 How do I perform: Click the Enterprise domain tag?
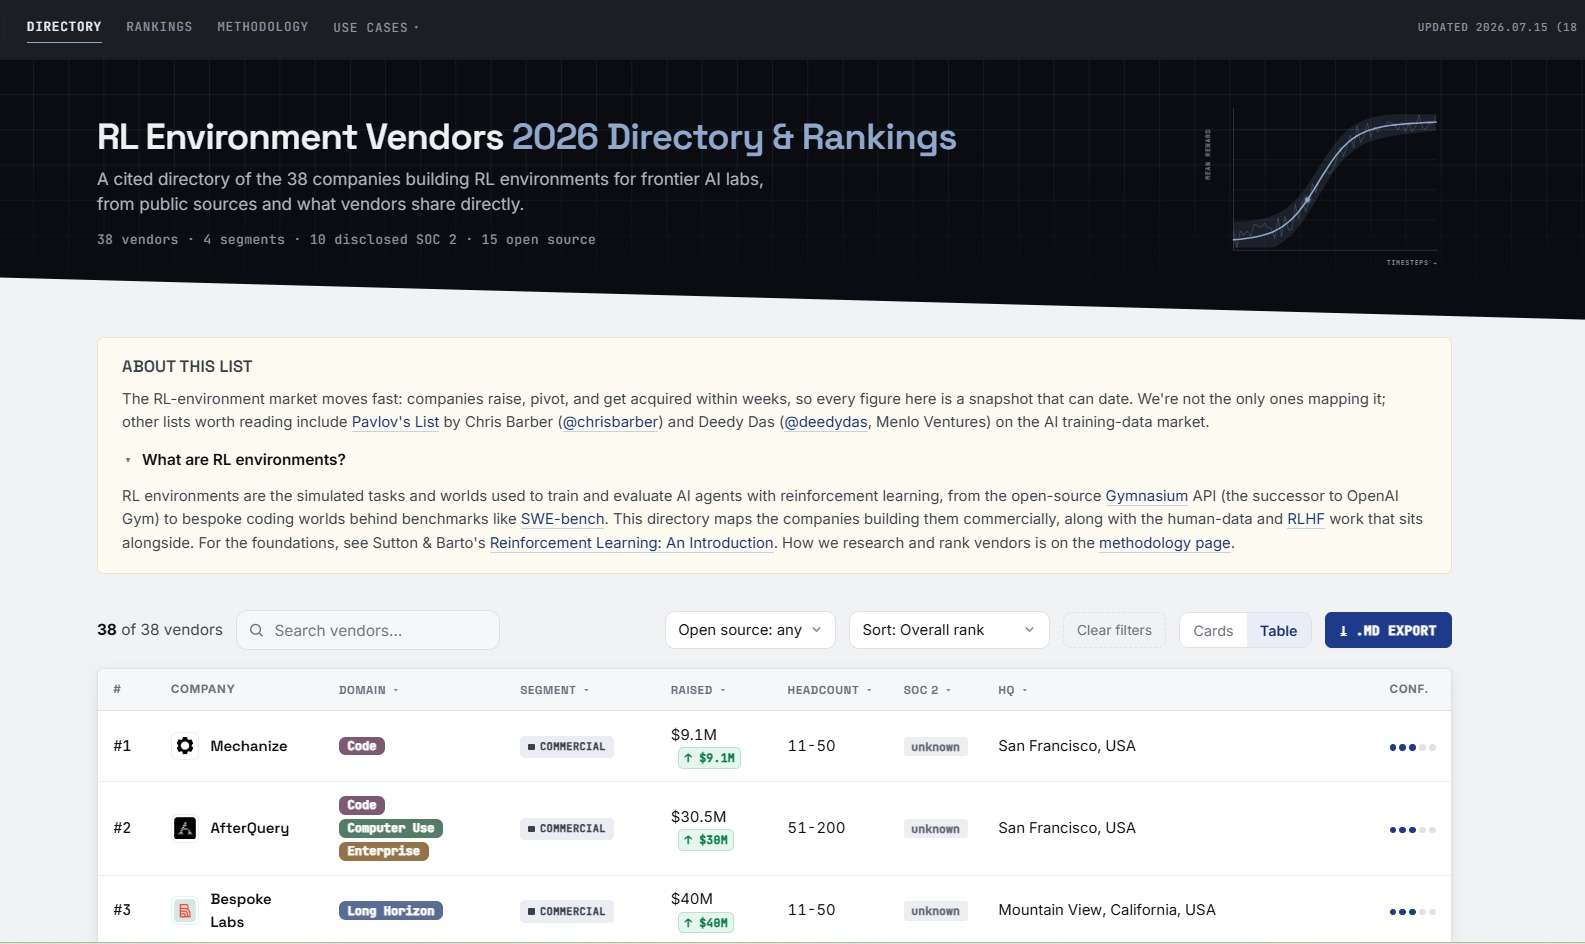click(x=384, y=851)
